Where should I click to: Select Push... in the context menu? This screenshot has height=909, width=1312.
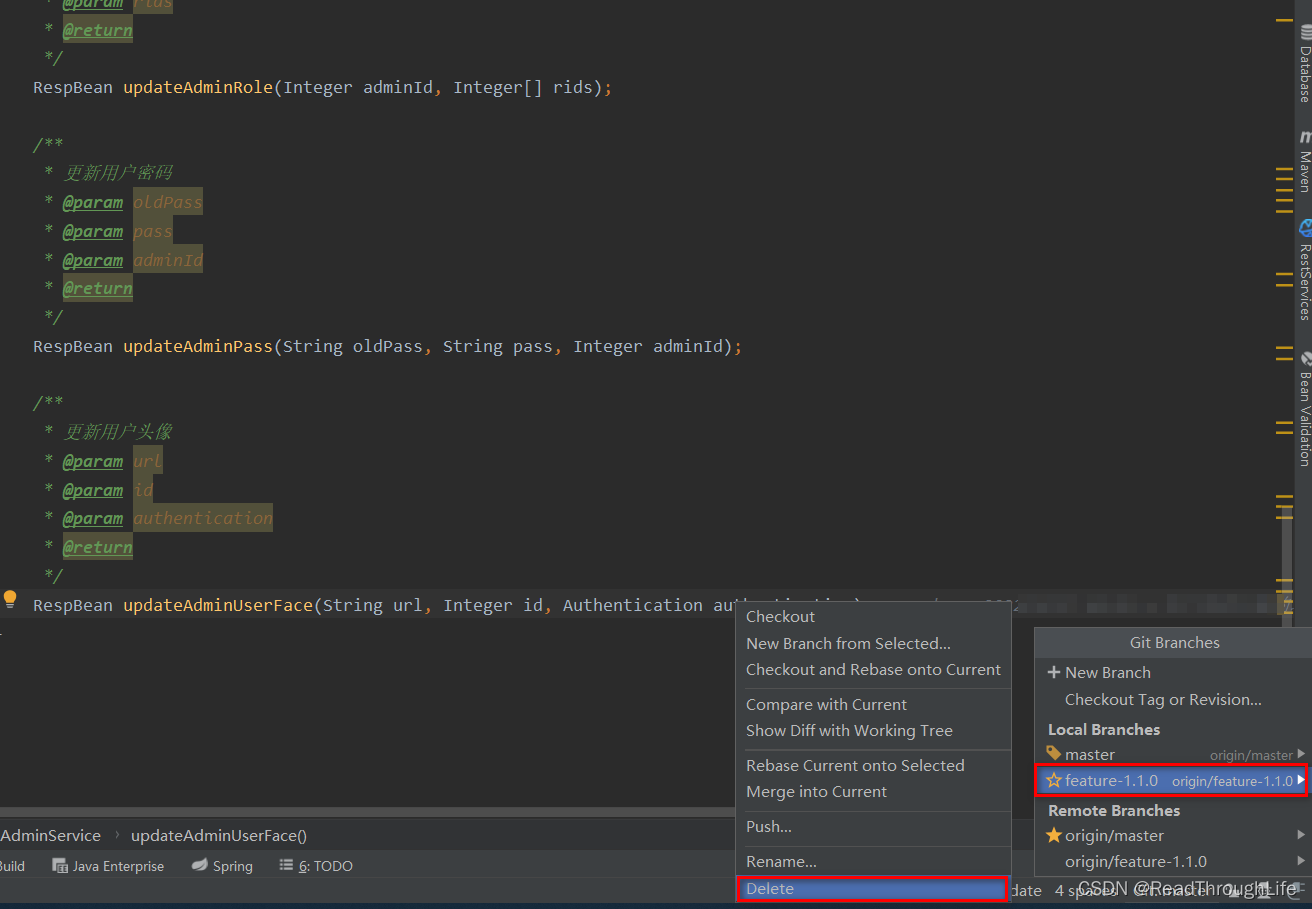pyautogui.click(x=873, y=827)
